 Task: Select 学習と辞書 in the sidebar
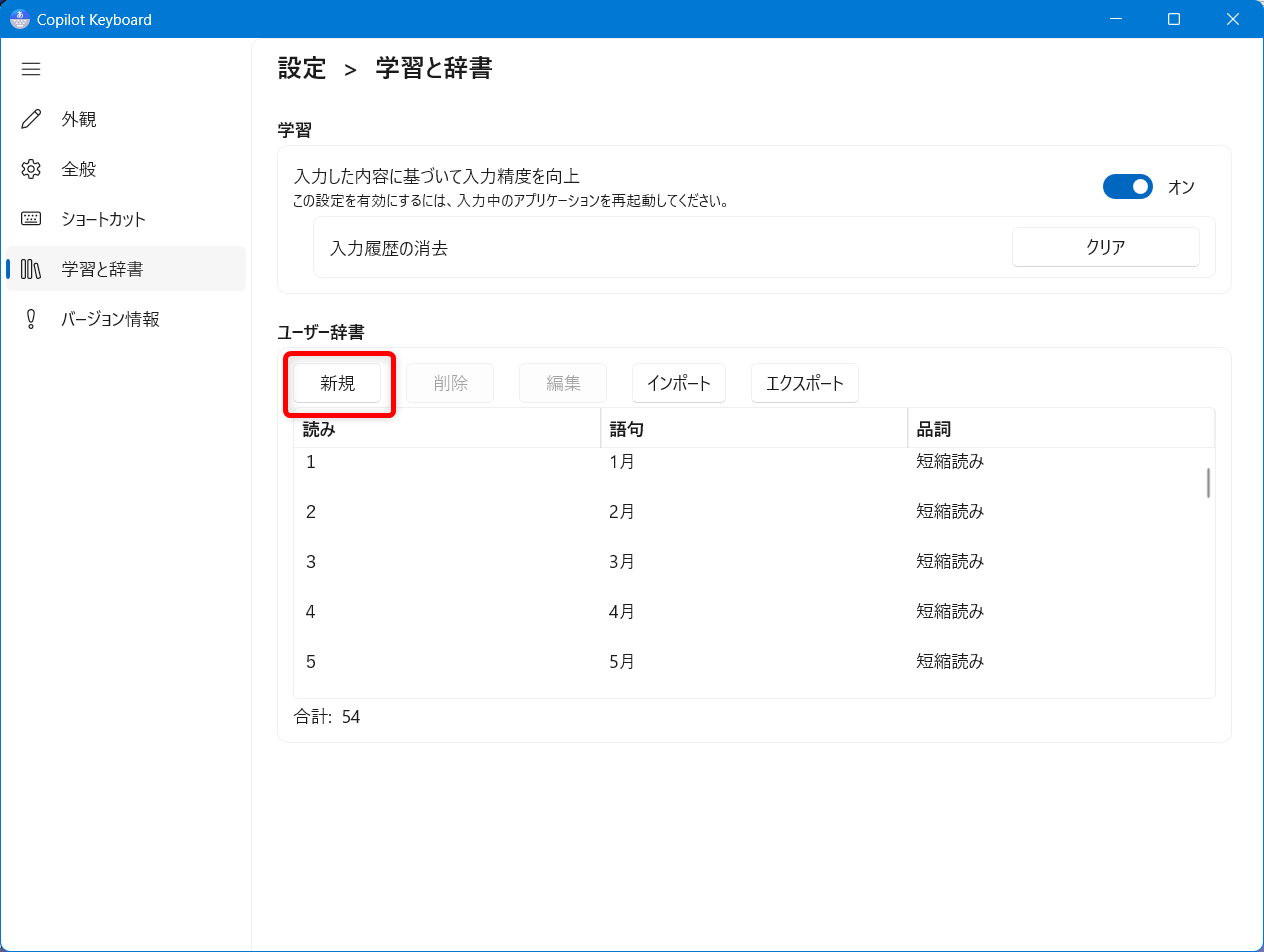[x=126, y=269]
